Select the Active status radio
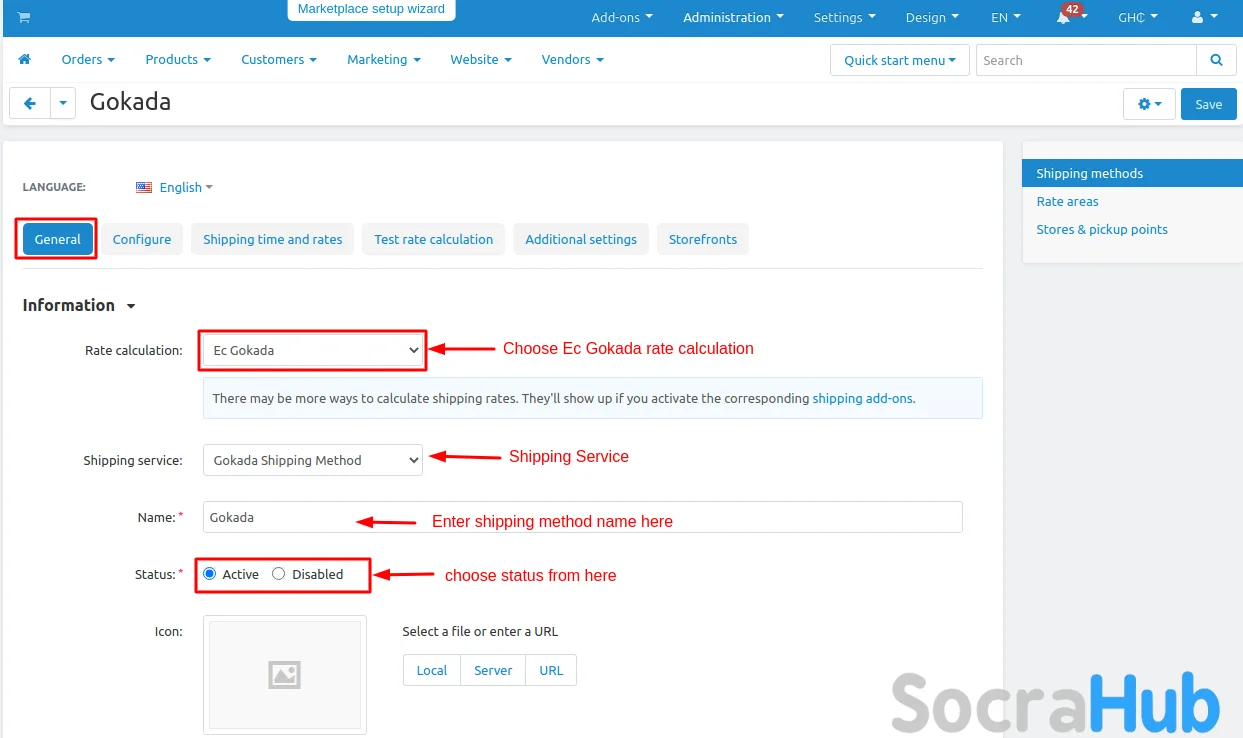The height and width of the screenshot is (738, 1243). pos(209,574)
